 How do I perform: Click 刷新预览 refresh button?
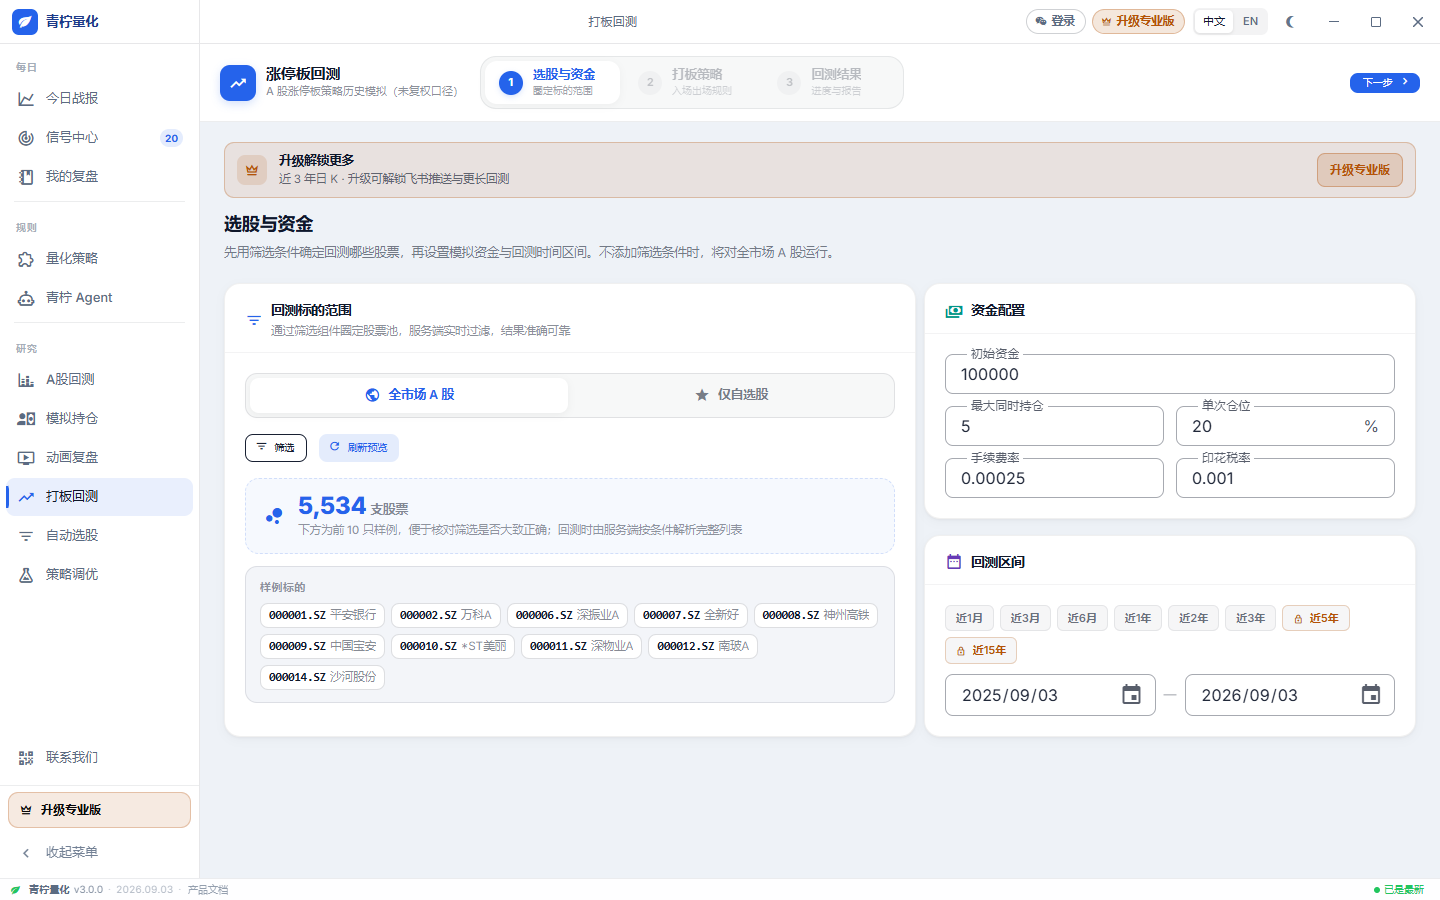[359, 448]
